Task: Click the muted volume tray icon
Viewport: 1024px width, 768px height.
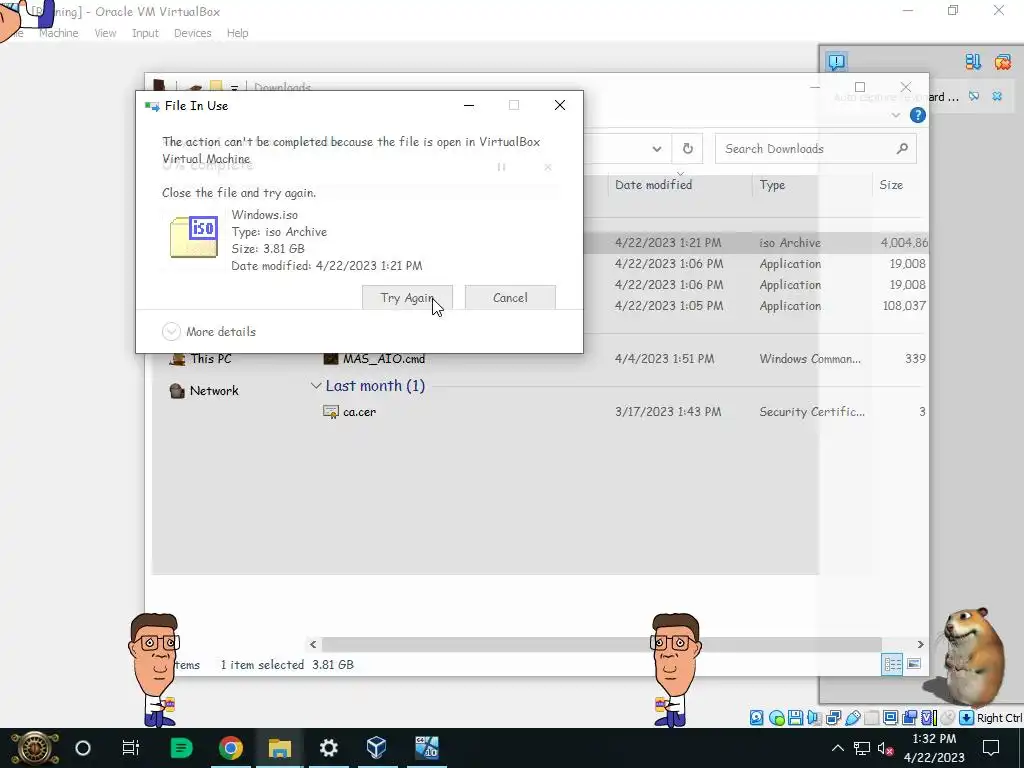Action: pos(886,748)
